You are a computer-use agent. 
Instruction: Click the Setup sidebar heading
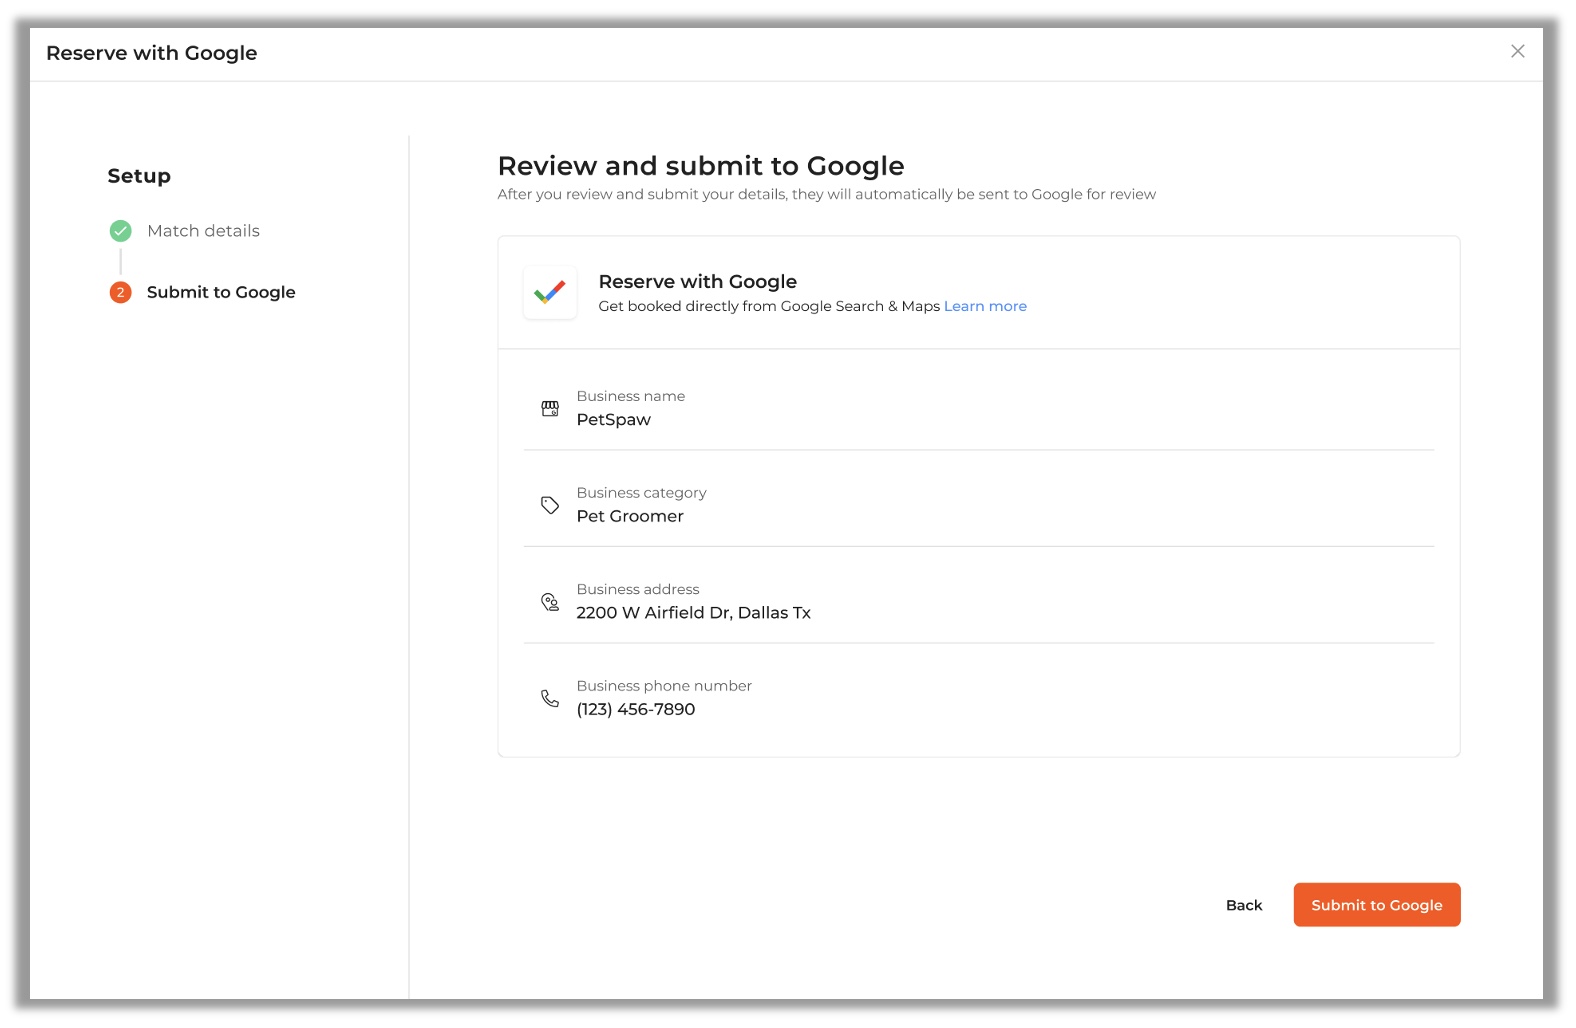[139, 176]
